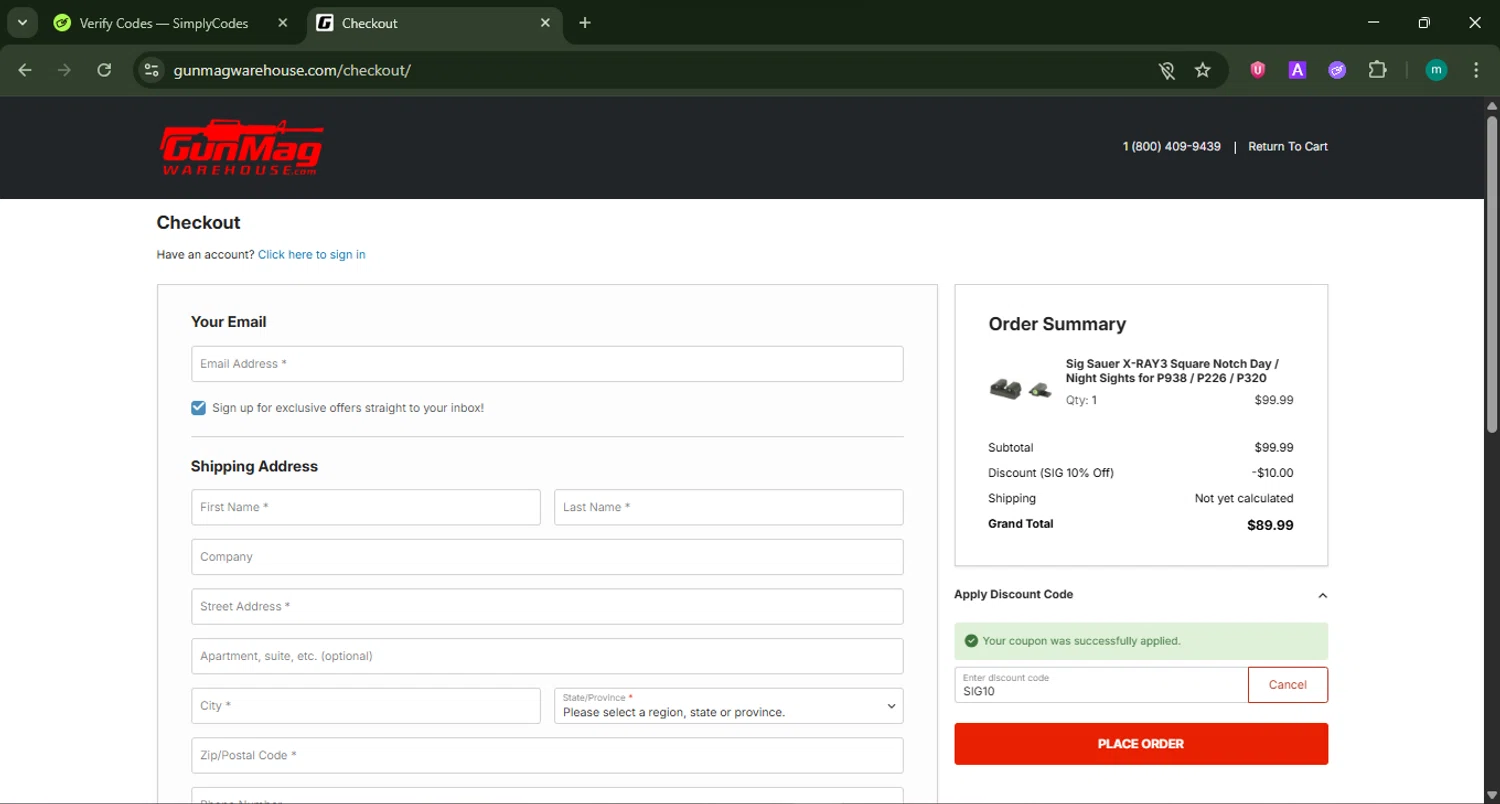Open the Extensions puzzle icon
Image resolution: width=1500 pixels, height=804 pixels.
tap(1377, 70)
